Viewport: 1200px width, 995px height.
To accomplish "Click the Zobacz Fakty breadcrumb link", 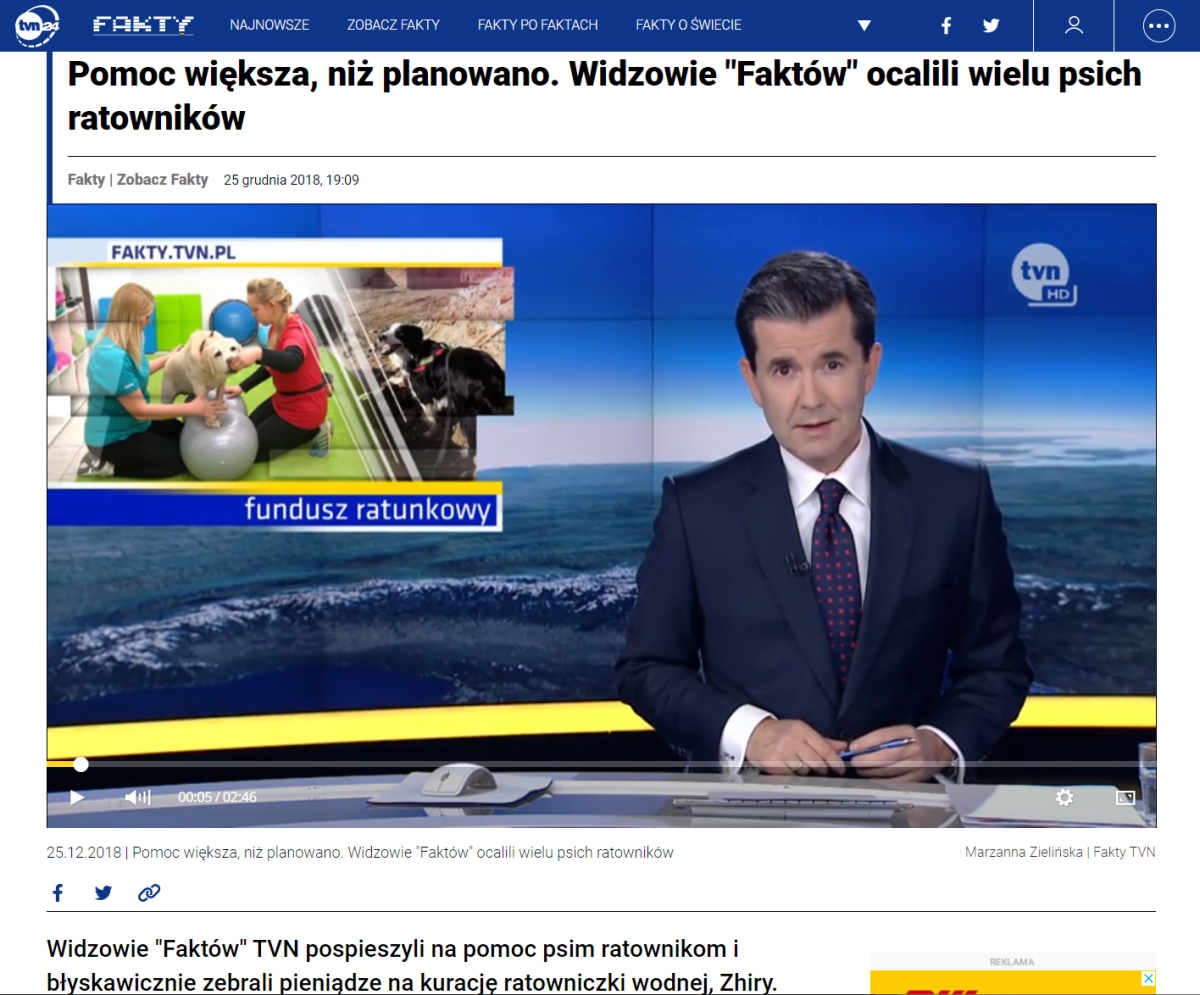I will 162,180.
